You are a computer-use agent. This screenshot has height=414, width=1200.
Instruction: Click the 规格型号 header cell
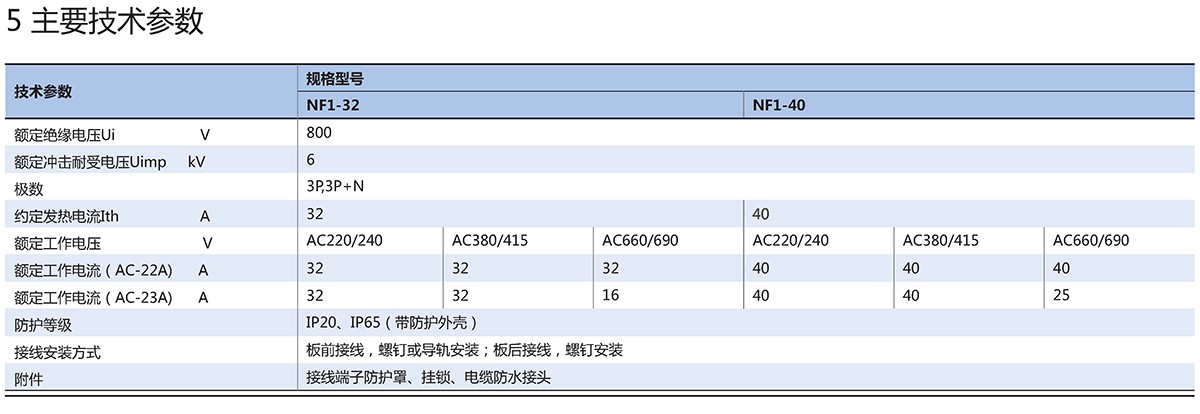pyautogui.click(x=335, y=78)
